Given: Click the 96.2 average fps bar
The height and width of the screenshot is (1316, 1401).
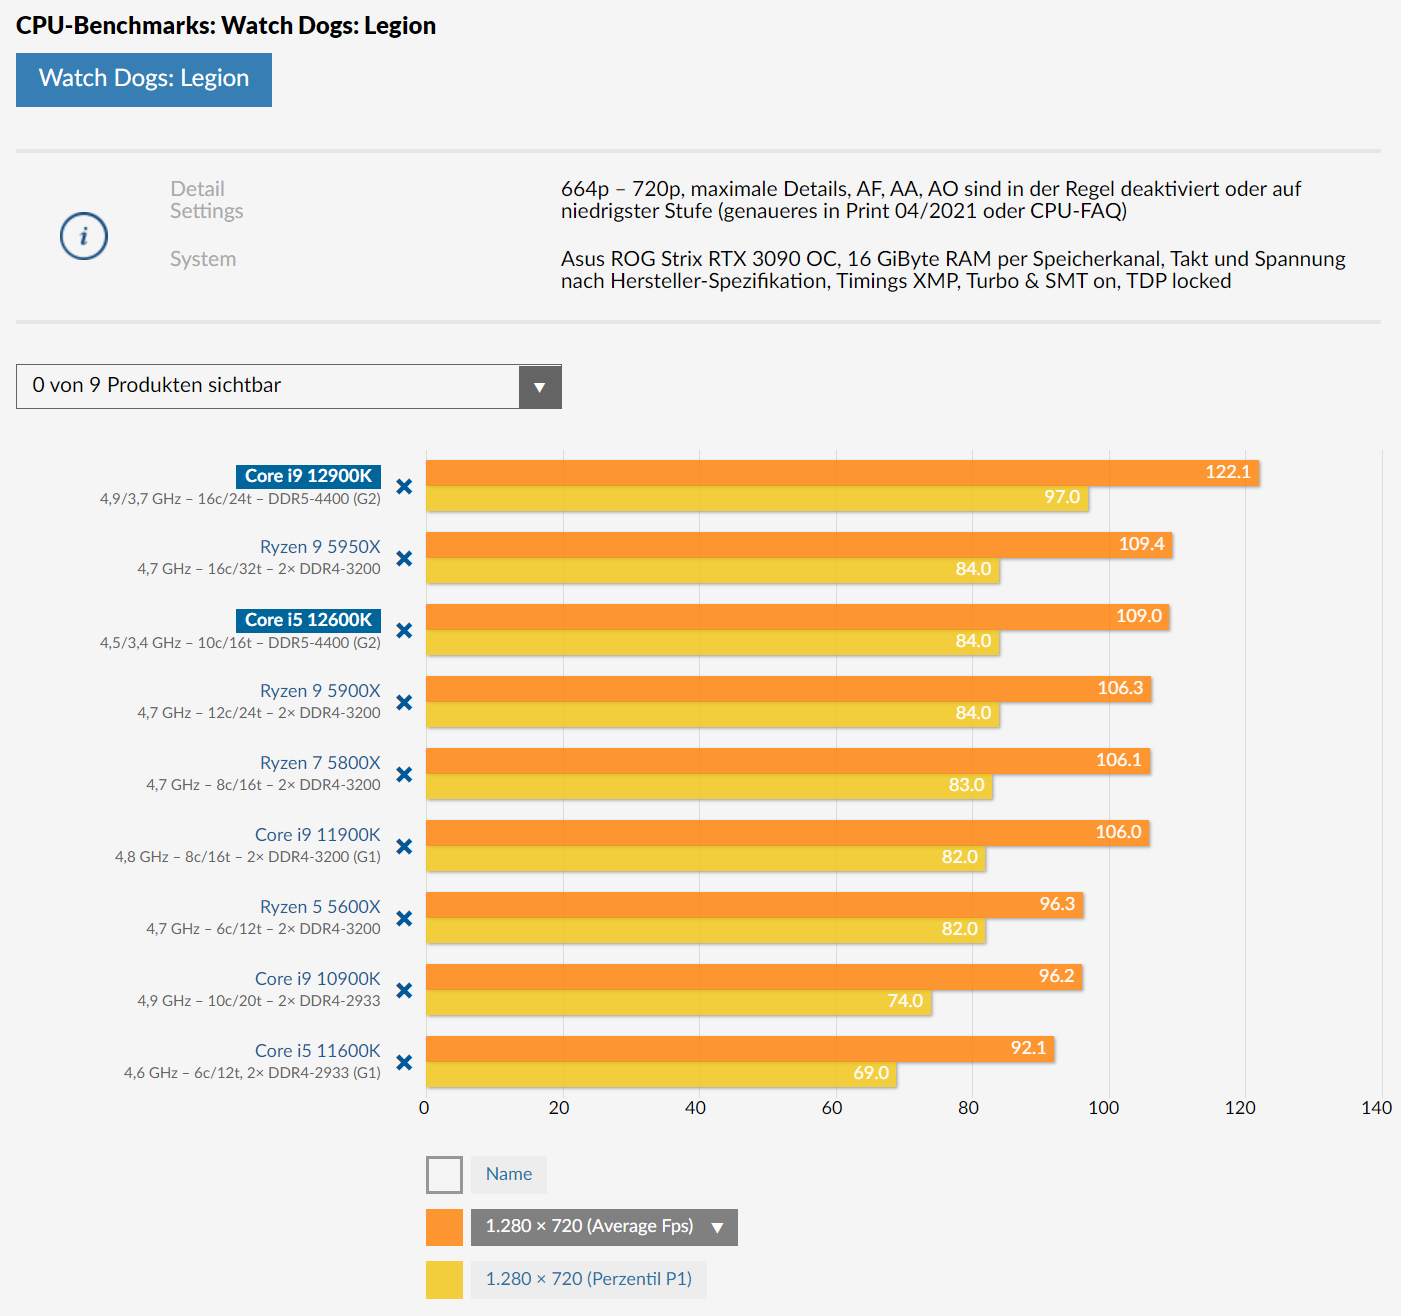Looking at the screenshot, I should point(754,977).
